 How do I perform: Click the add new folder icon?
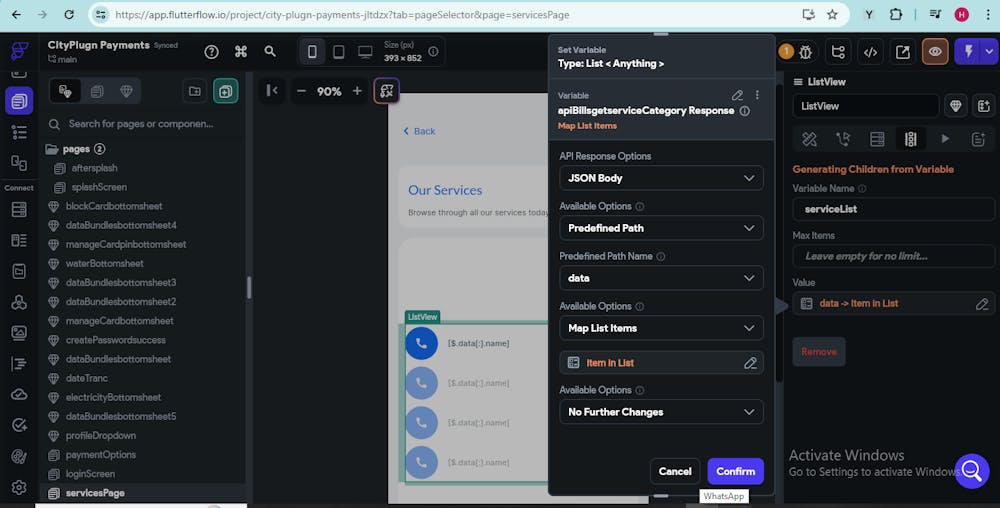tap(195, 91)
